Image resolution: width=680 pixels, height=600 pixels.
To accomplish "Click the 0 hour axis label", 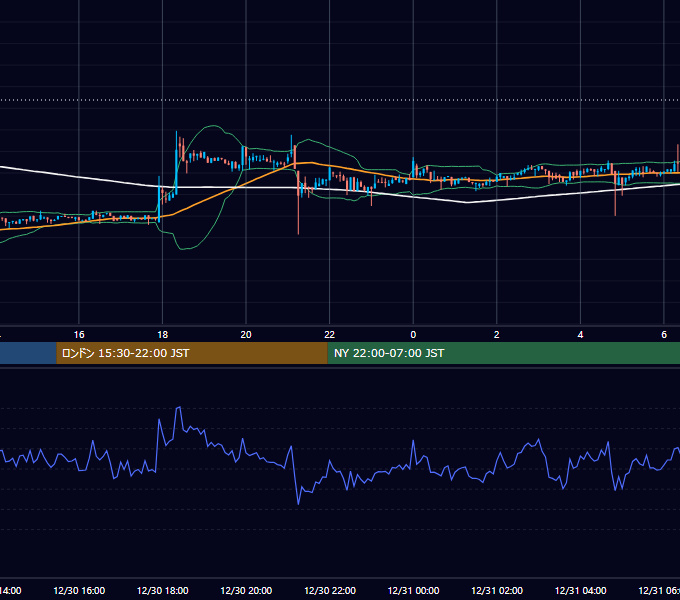I will (x=413, y=335).
